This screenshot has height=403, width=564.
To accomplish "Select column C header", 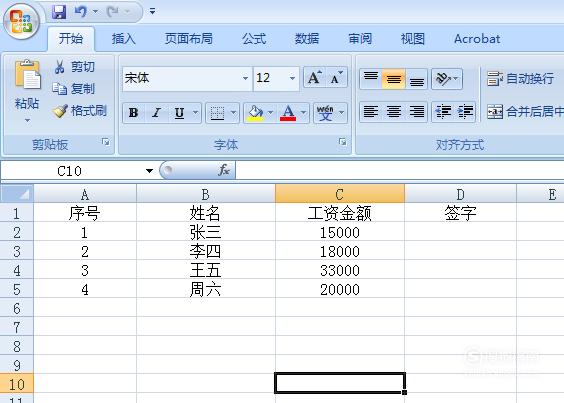I will 340,194.
